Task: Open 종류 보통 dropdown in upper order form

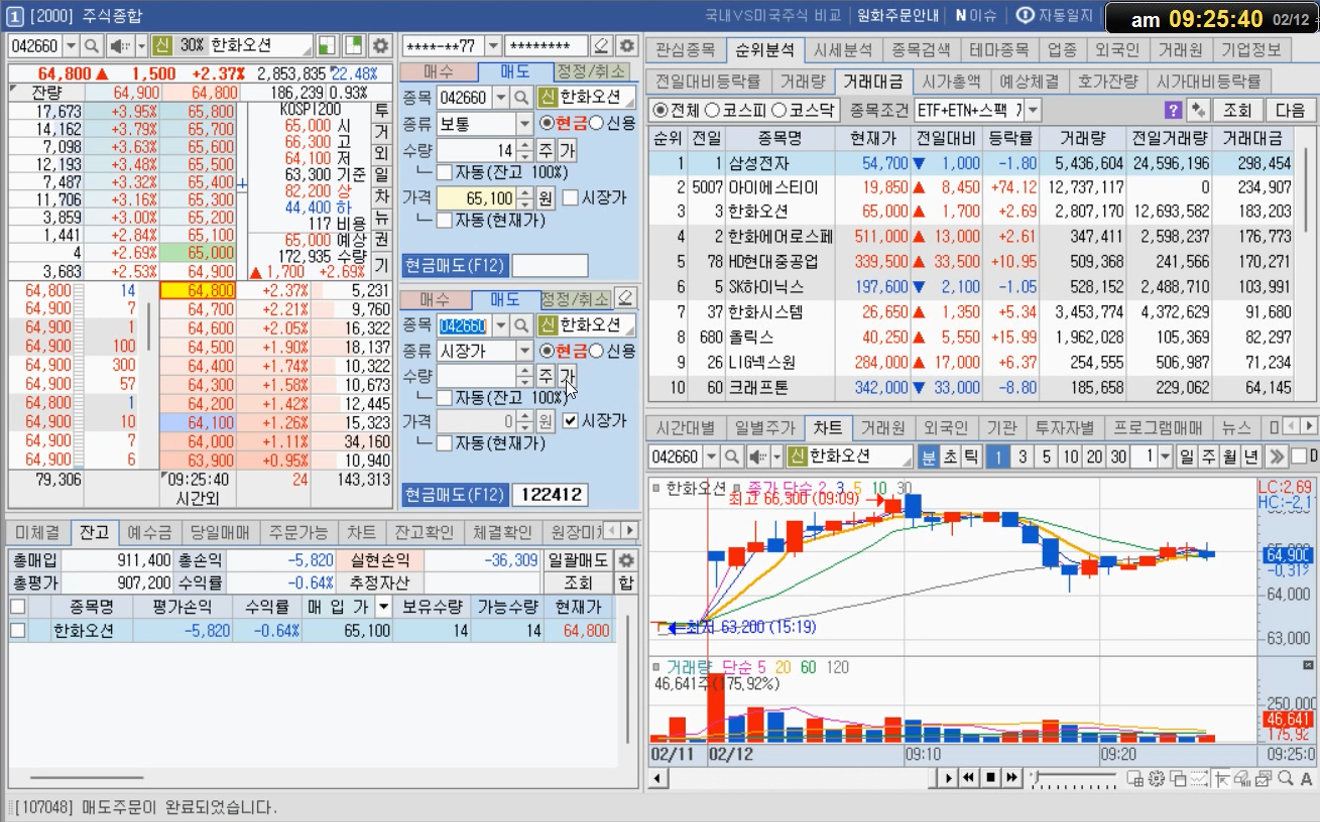Action: click(x=525, y=124)
